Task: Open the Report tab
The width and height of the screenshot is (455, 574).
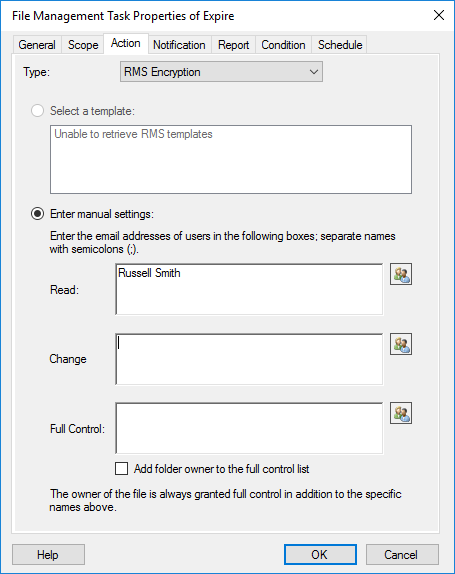Action: [x=234, y=45]
